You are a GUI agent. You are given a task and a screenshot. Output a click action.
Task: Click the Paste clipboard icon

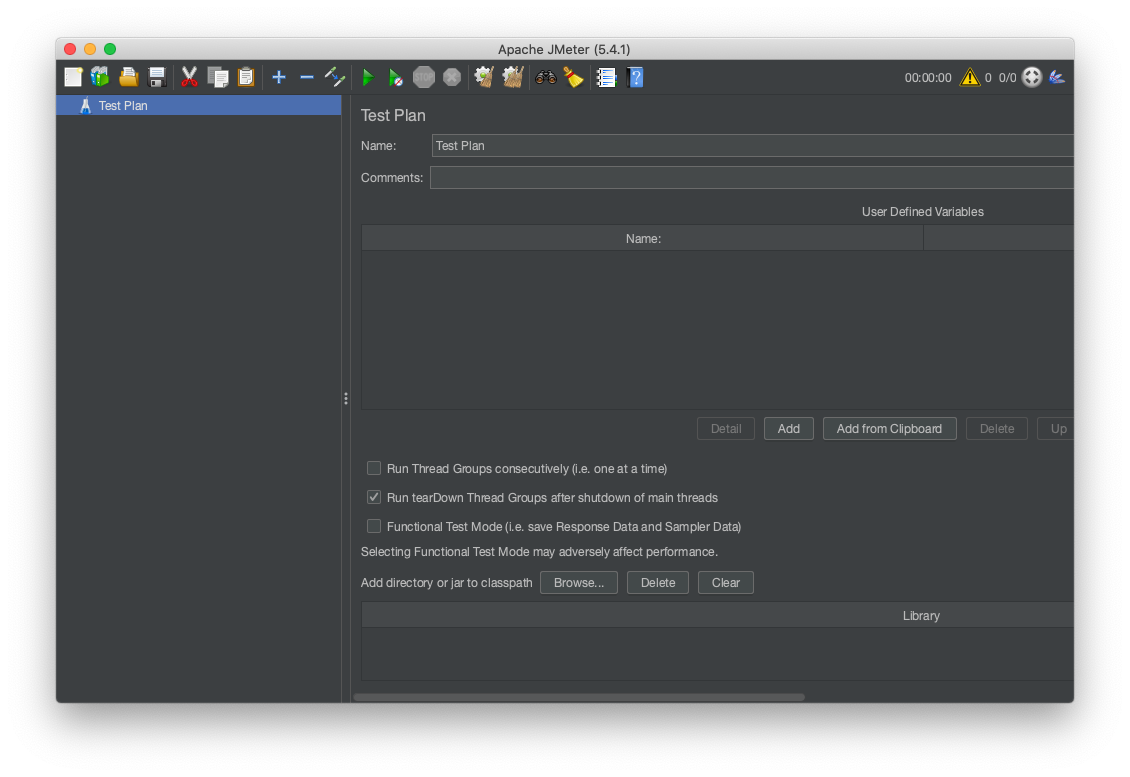click(246, 77)
